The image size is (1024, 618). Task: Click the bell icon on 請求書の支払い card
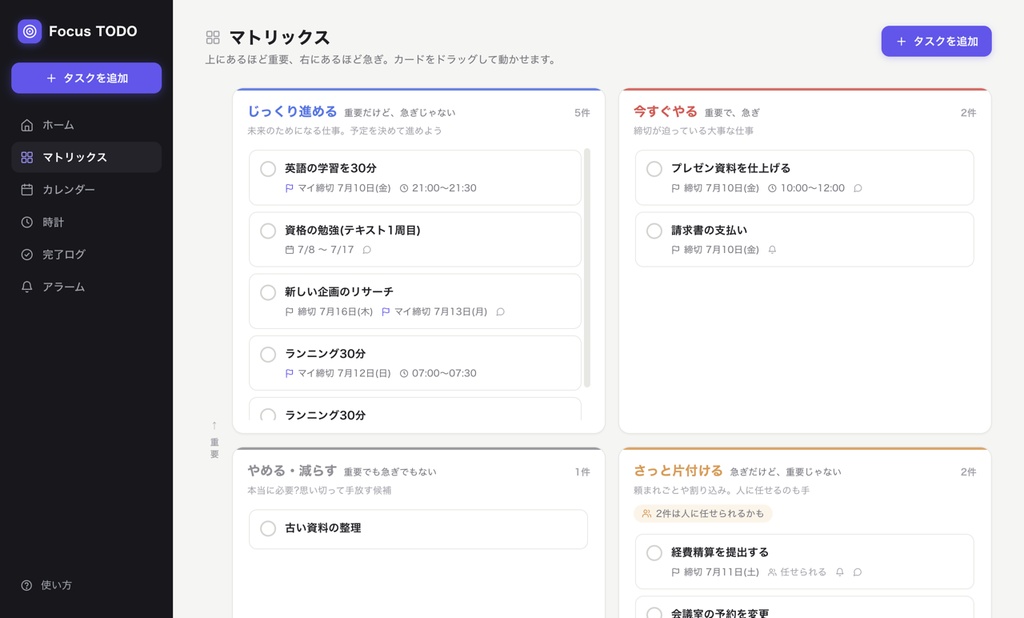[772, 250]
